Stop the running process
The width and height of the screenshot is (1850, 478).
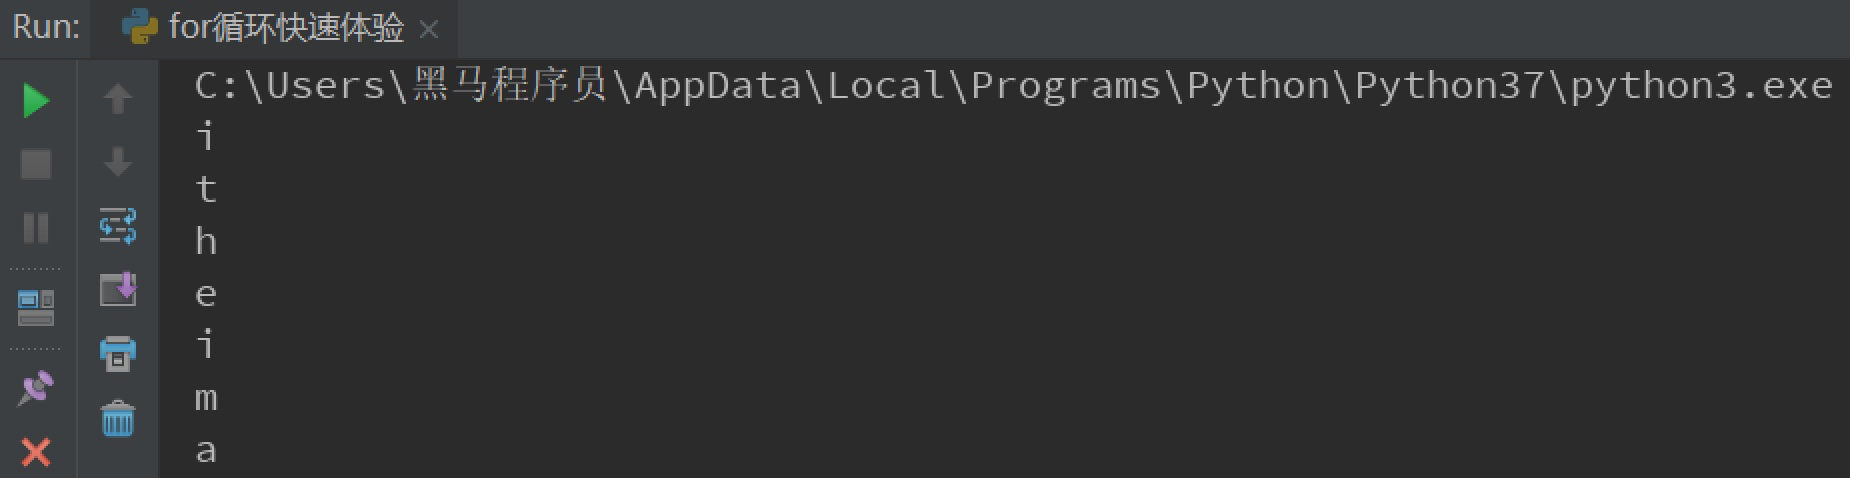pos(36,164)
